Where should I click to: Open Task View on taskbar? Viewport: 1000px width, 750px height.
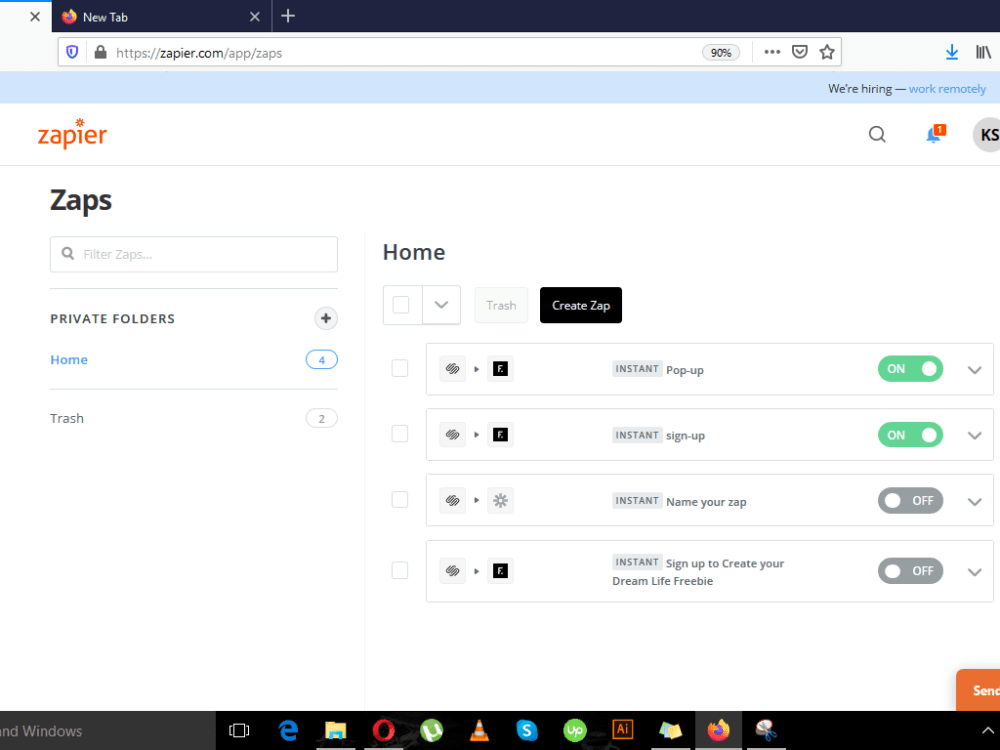[239, 730]
